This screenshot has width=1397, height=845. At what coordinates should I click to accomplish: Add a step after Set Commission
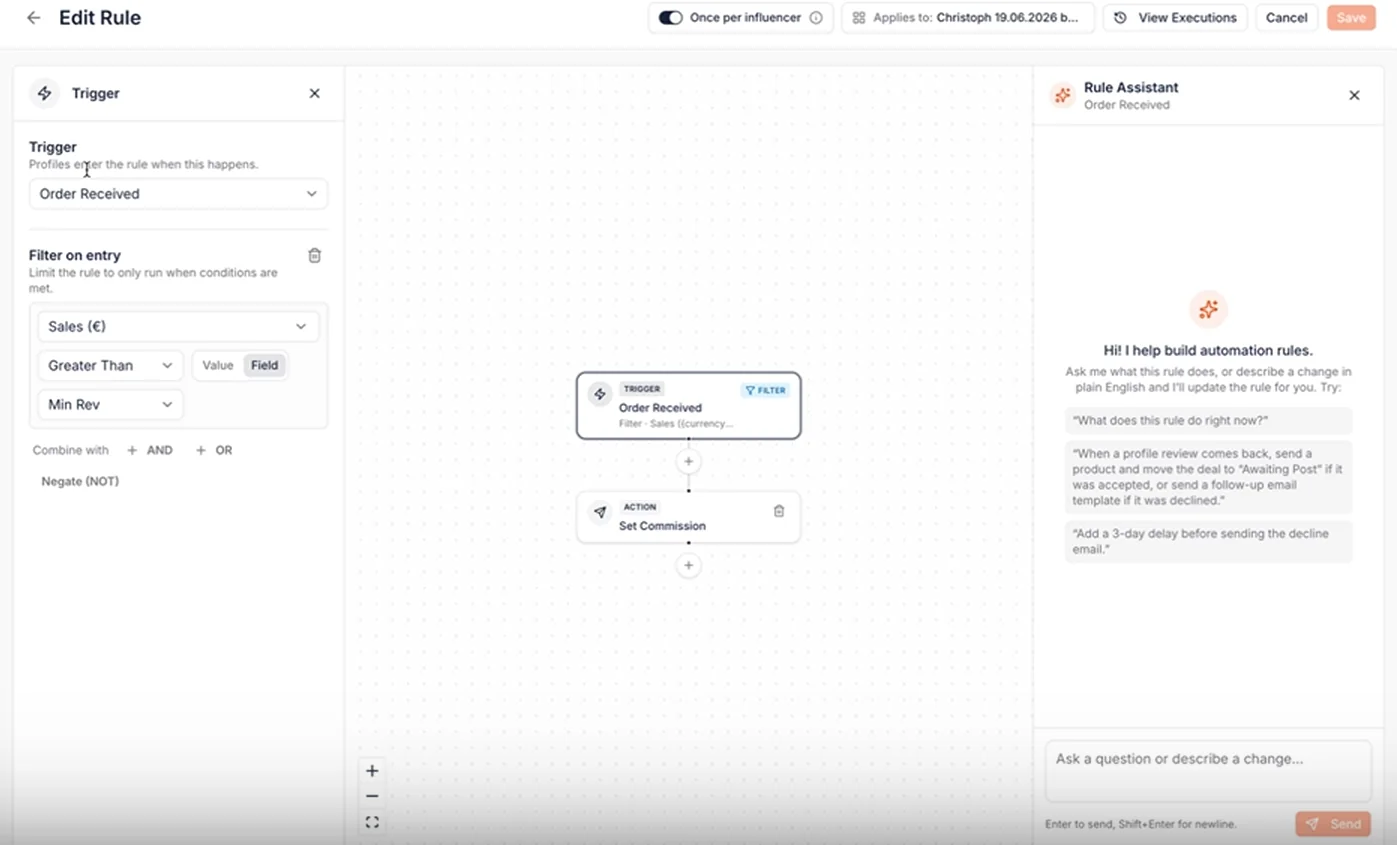click(688, 566)
